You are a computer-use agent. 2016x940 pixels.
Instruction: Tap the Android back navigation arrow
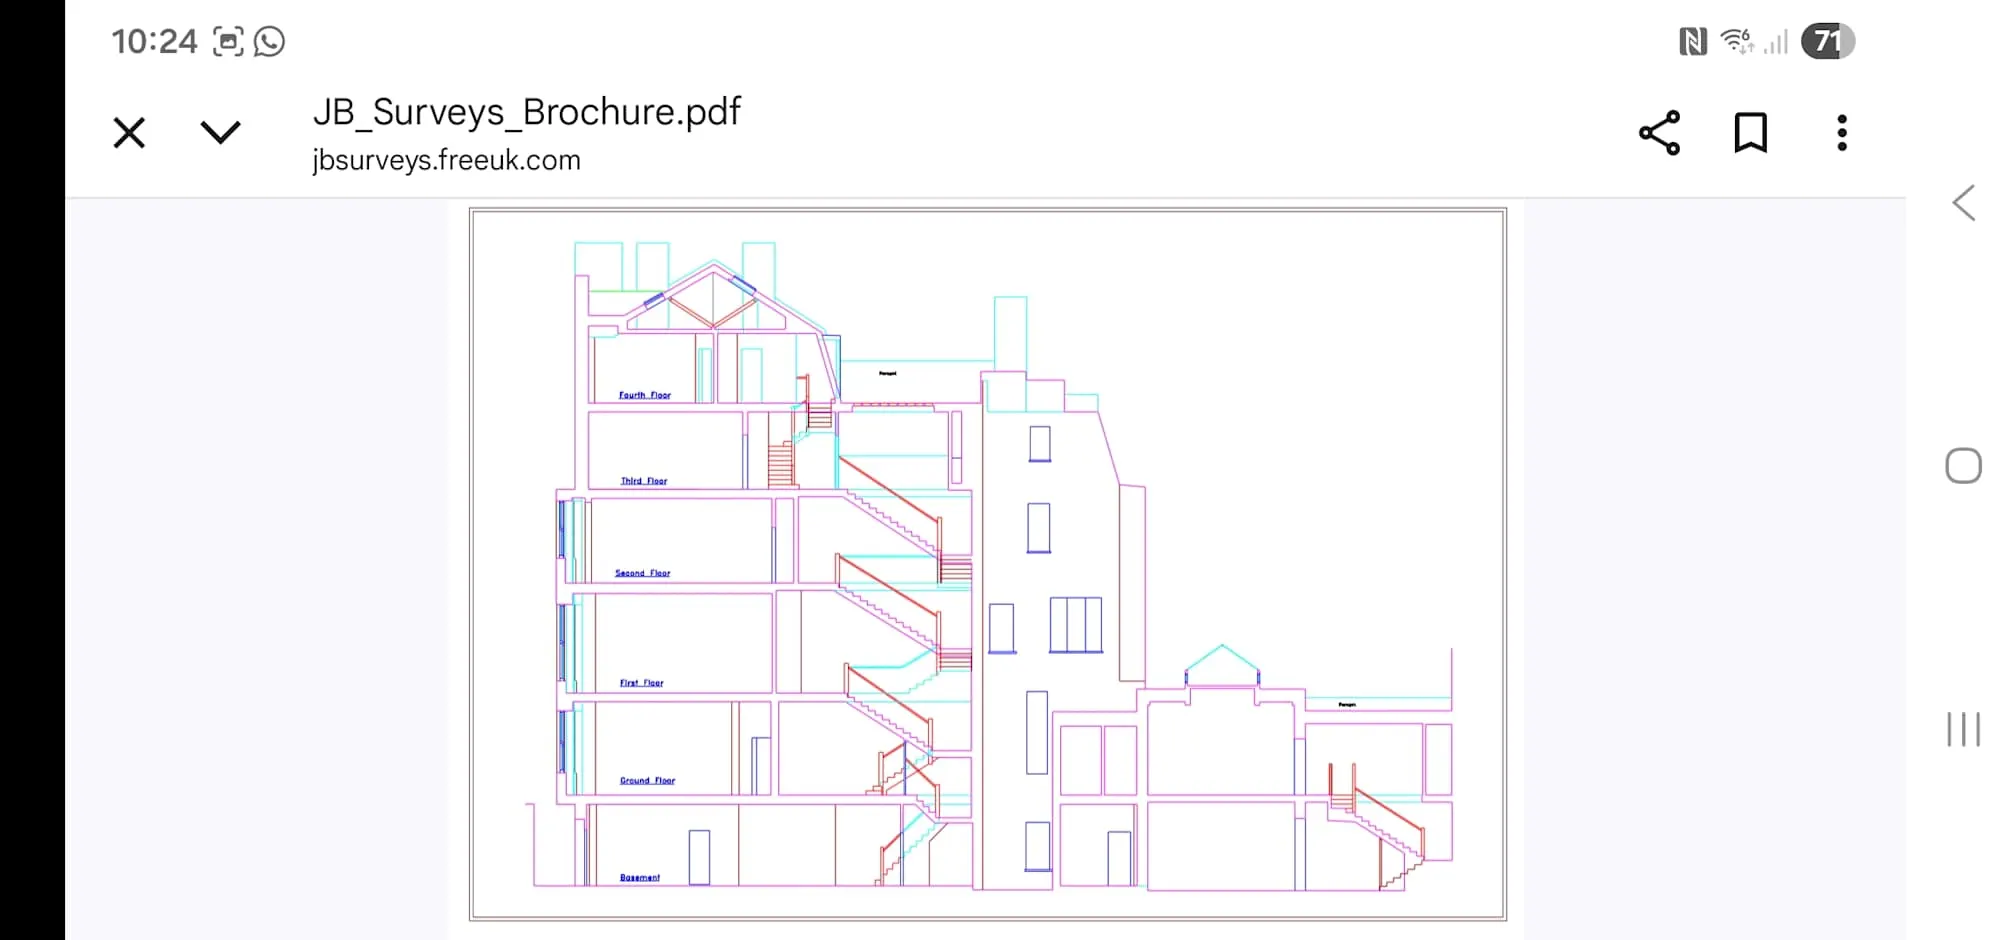coord(1963,203)
